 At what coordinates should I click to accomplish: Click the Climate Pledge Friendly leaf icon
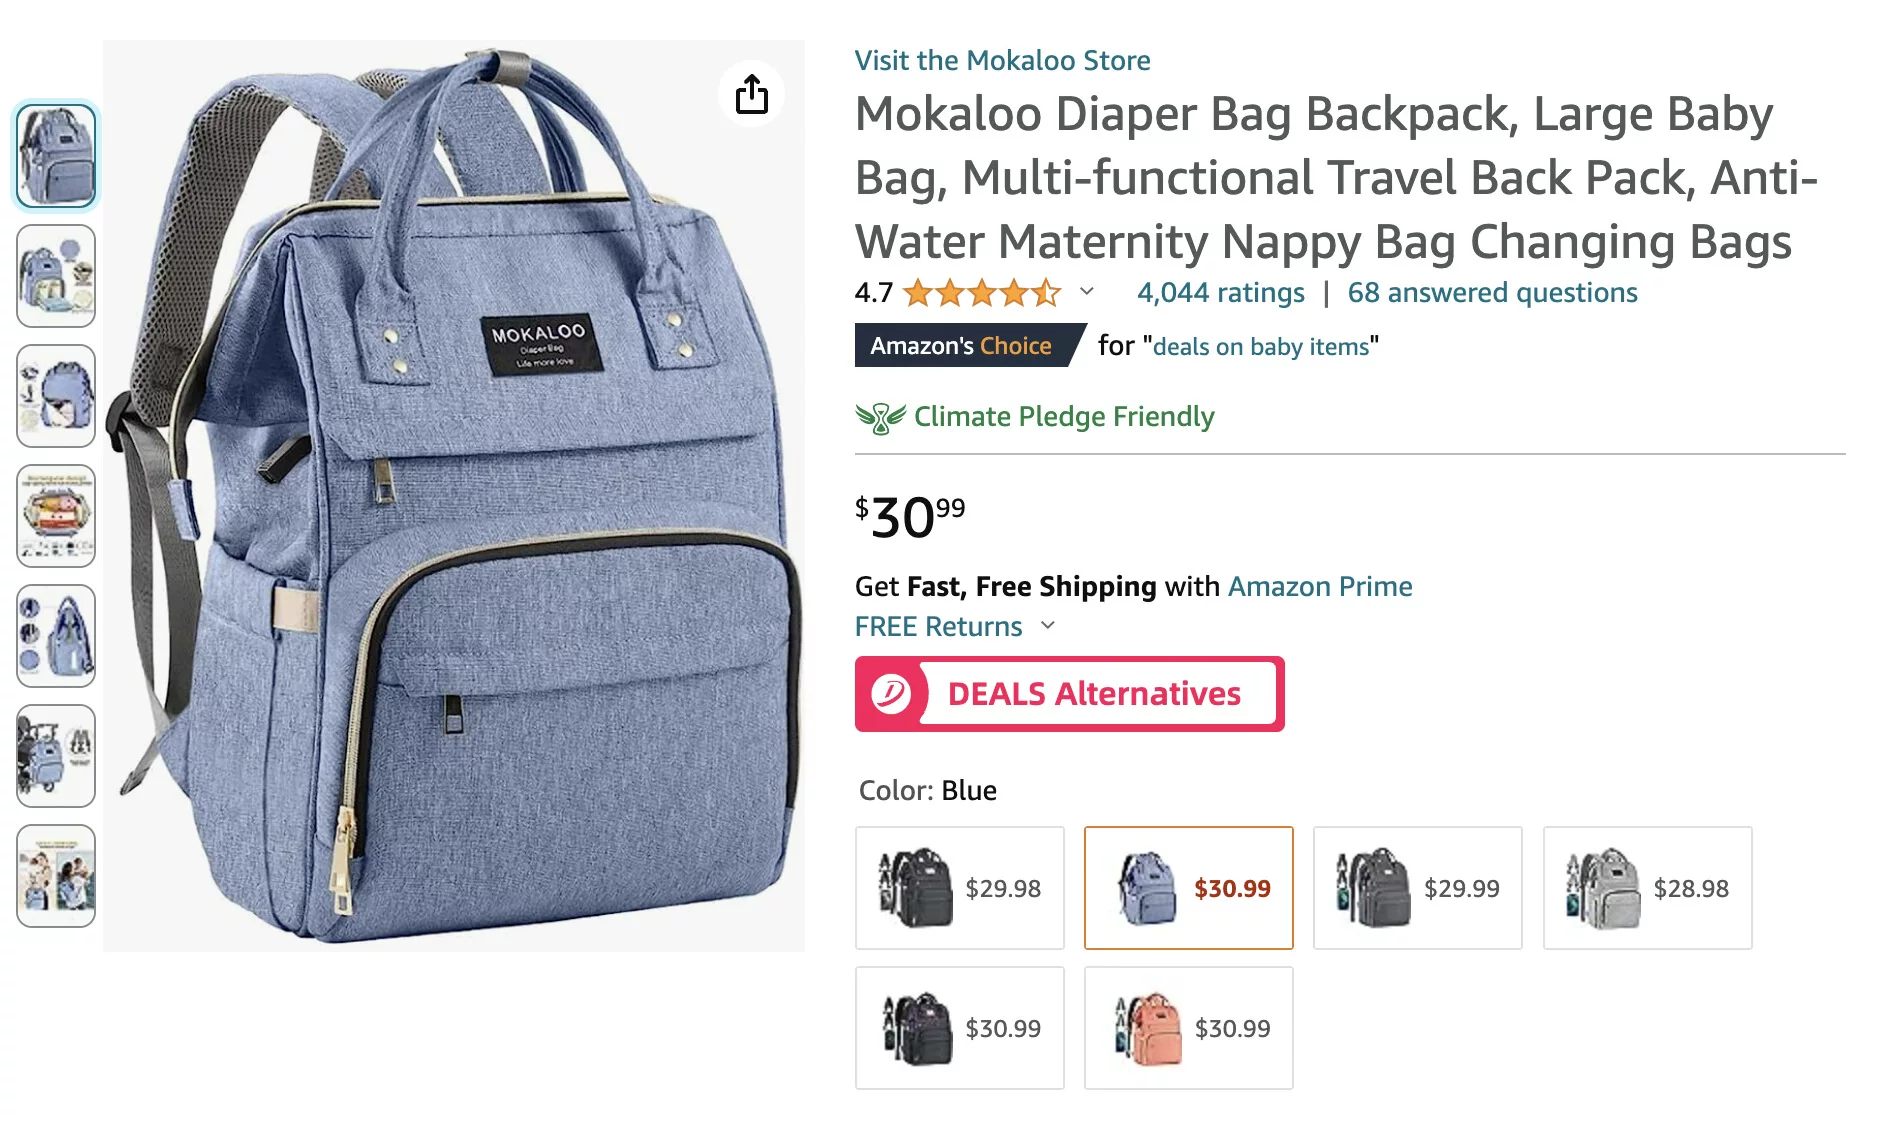(x=880, y=417)
